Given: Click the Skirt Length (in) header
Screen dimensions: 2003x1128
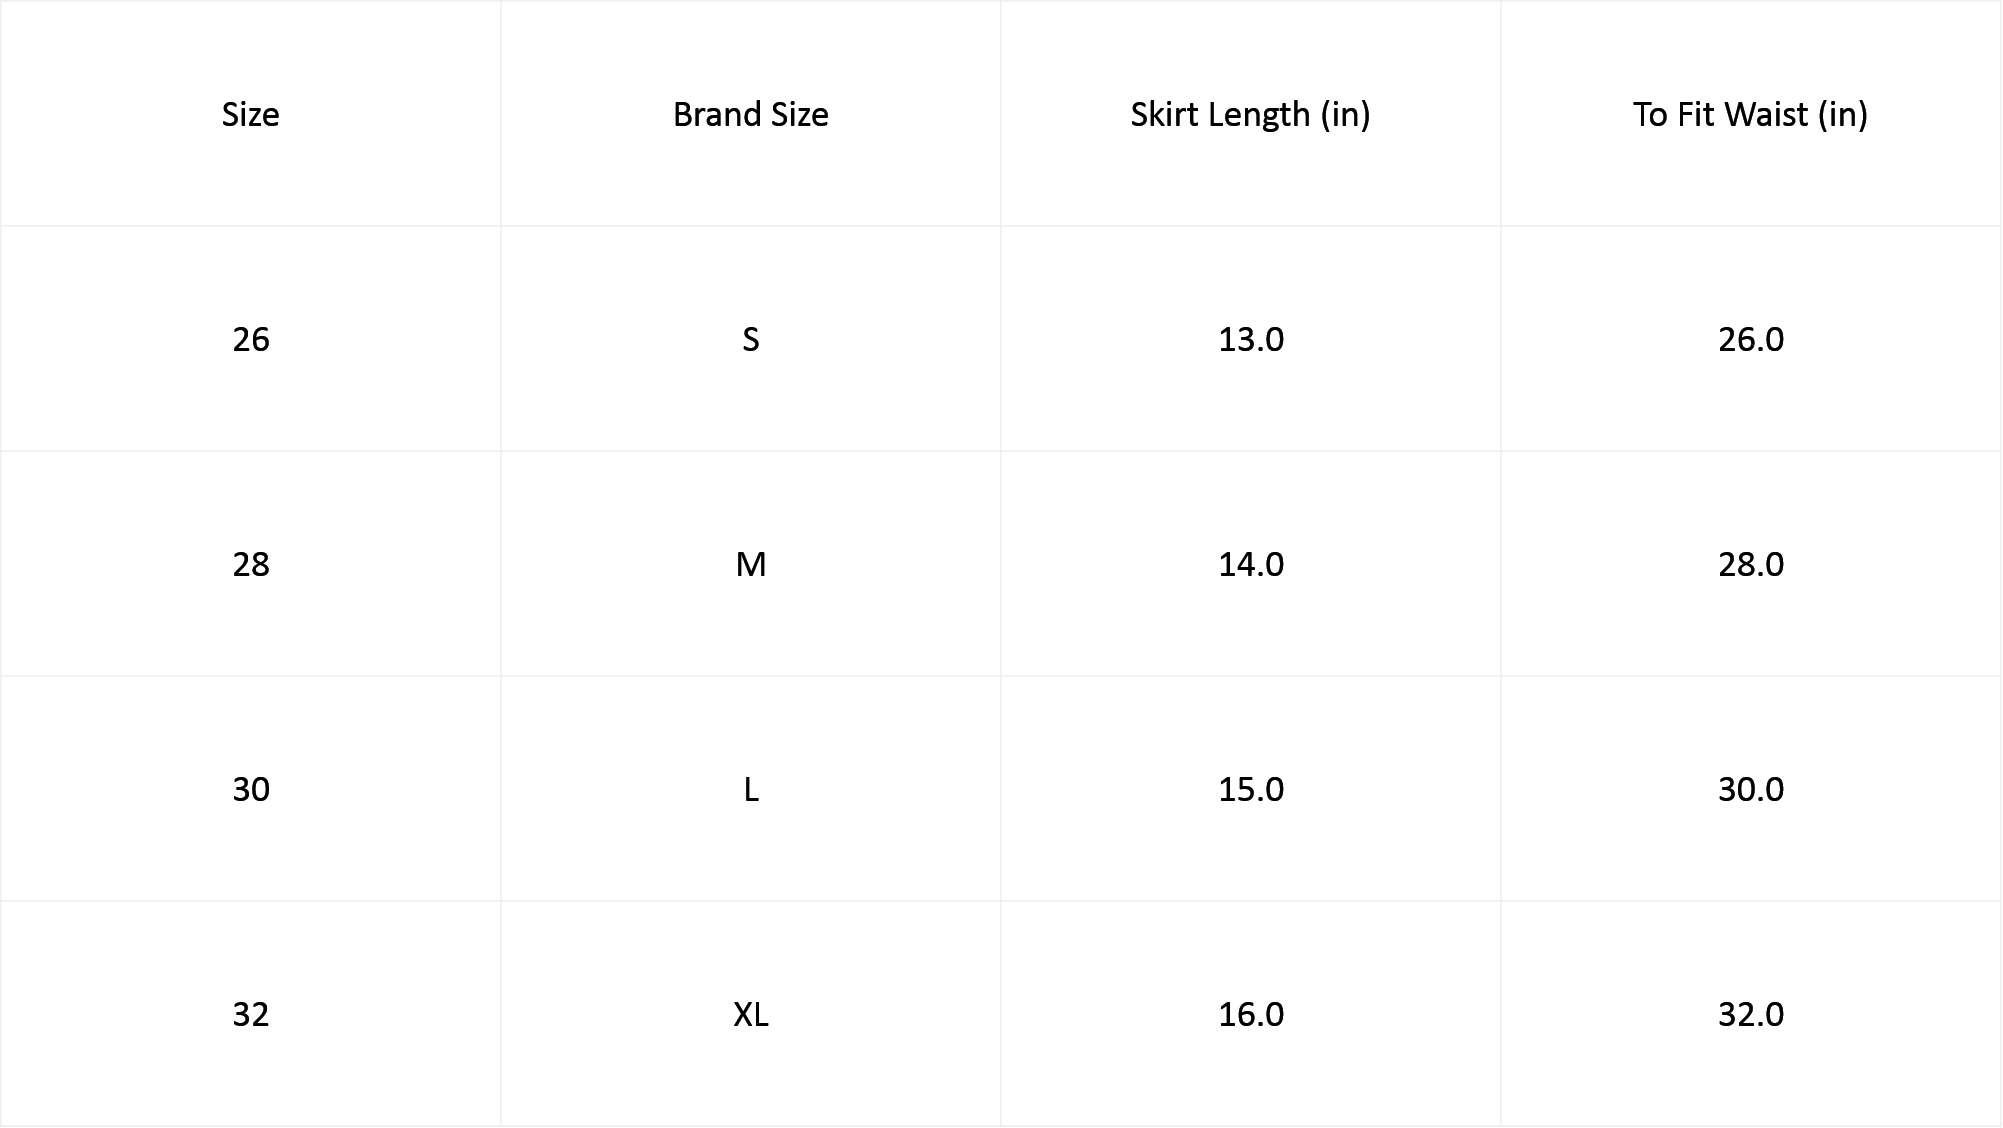Looking at the screenshot, I should pyautogui.click(x=1250, y=114).
